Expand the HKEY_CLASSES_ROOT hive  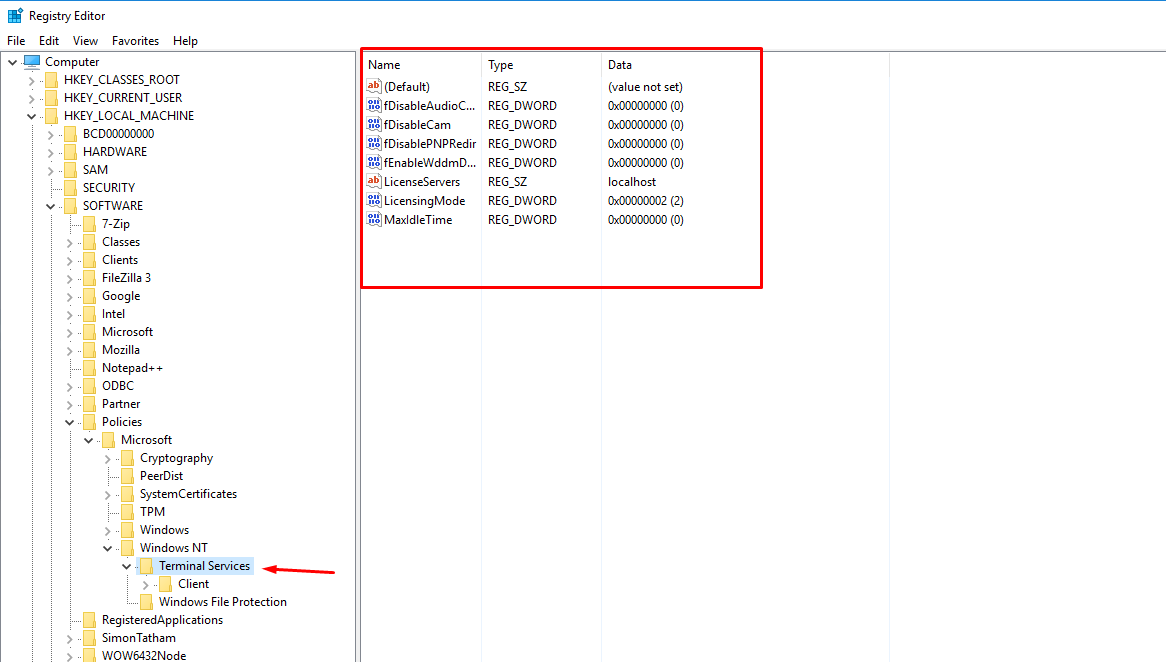point(31,80)
